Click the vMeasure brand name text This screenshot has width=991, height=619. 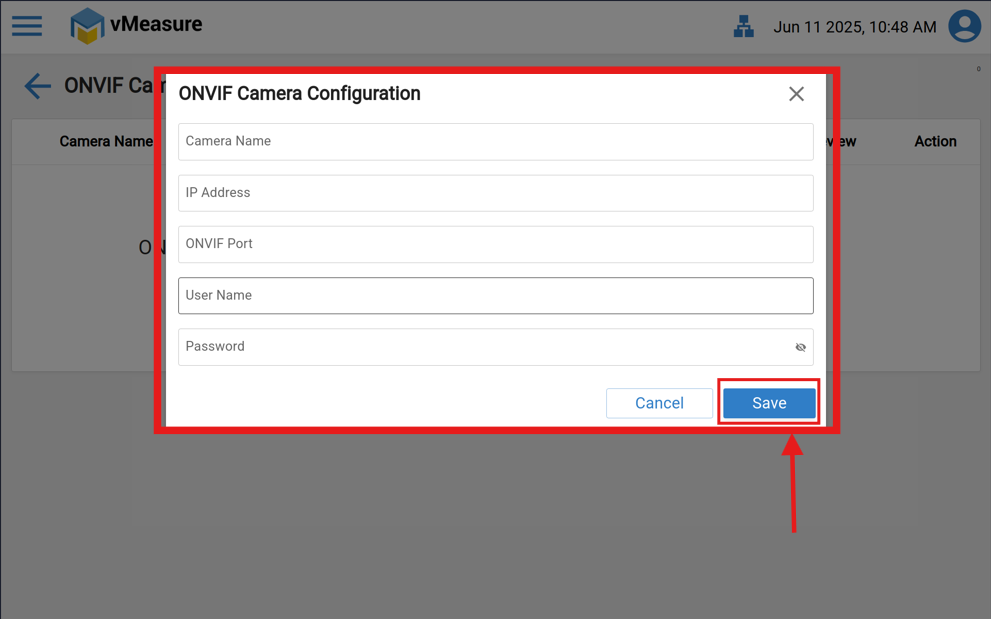coord(156,24)
